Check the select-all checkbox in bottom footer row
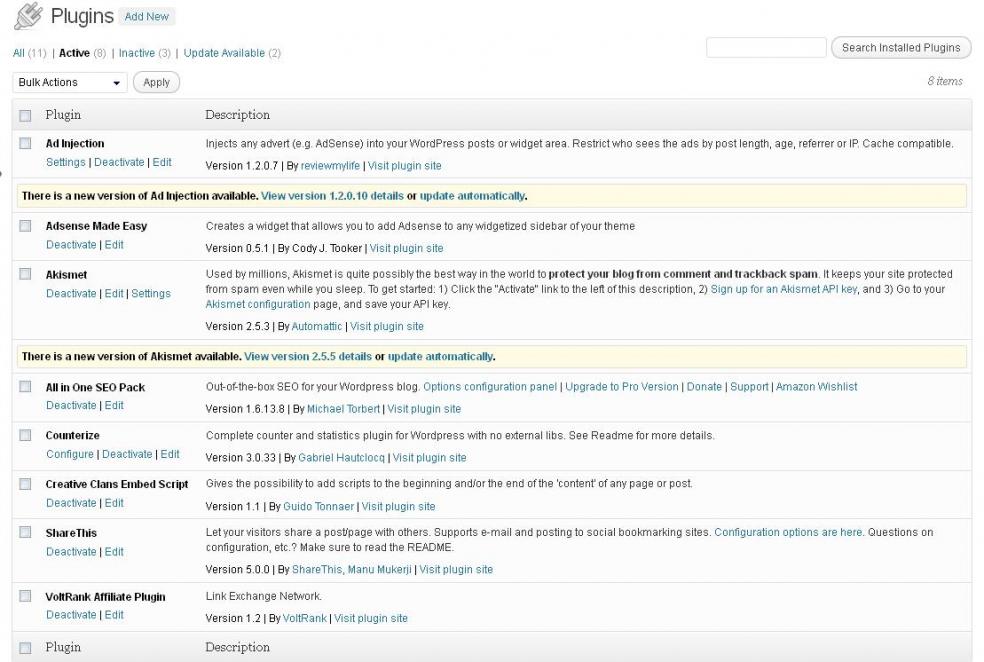The image size is (984, 662). click(25, 648)
